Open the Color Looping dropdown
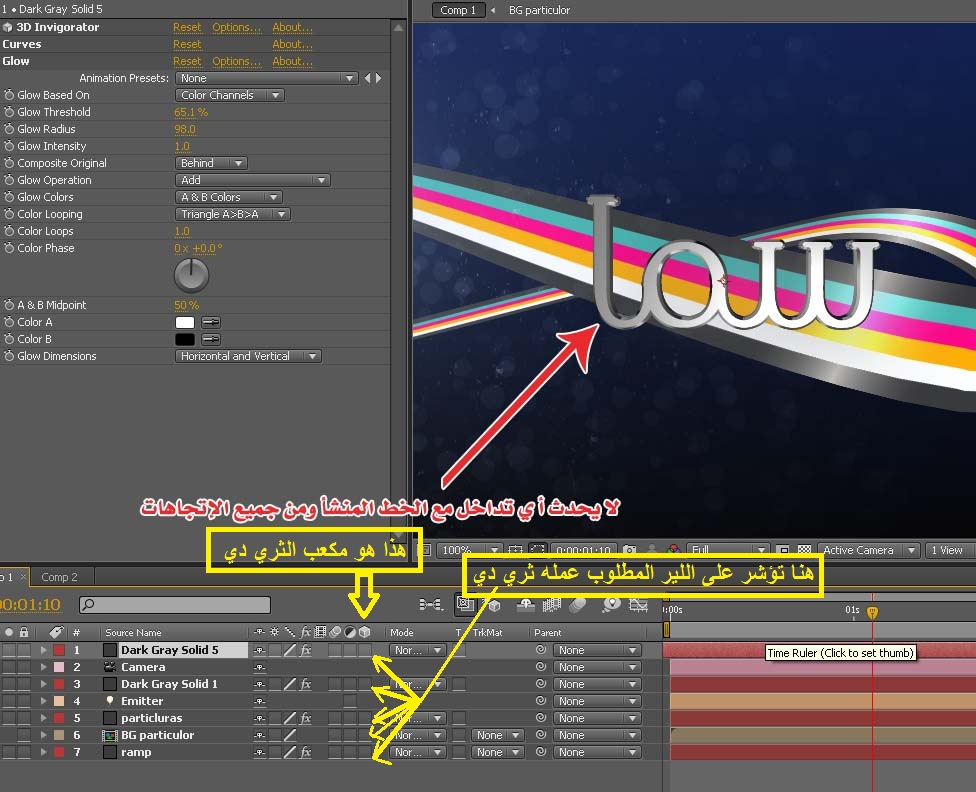 233,214
